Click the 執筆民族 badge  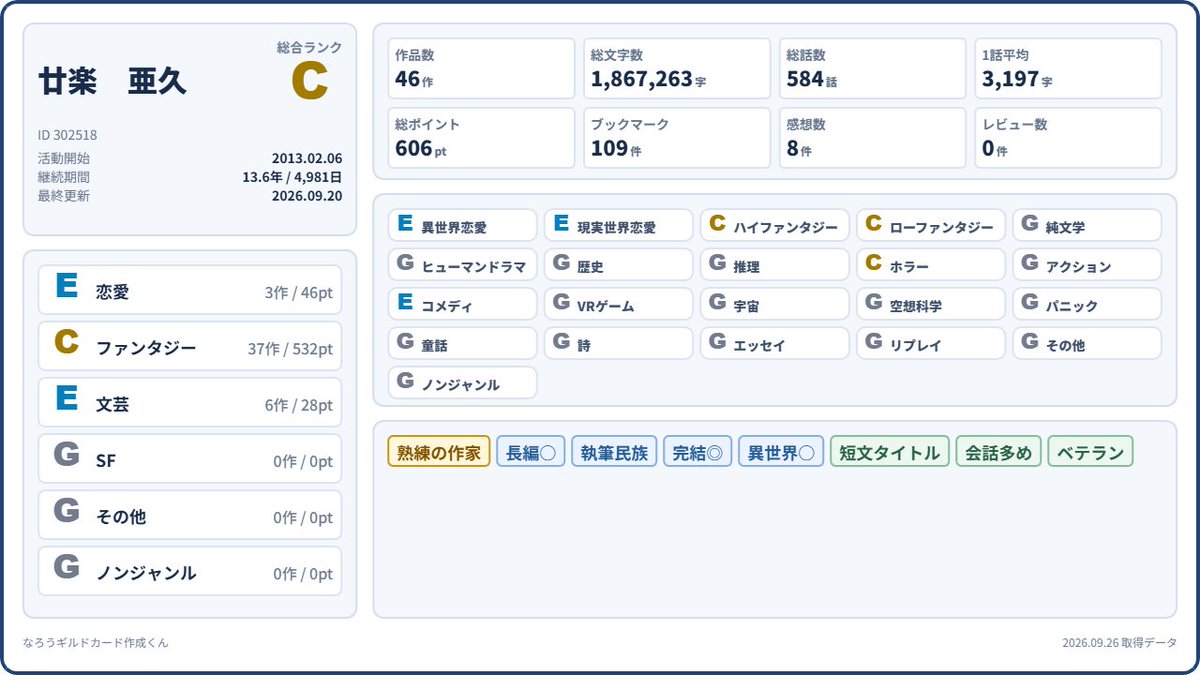tap(615, 452)
